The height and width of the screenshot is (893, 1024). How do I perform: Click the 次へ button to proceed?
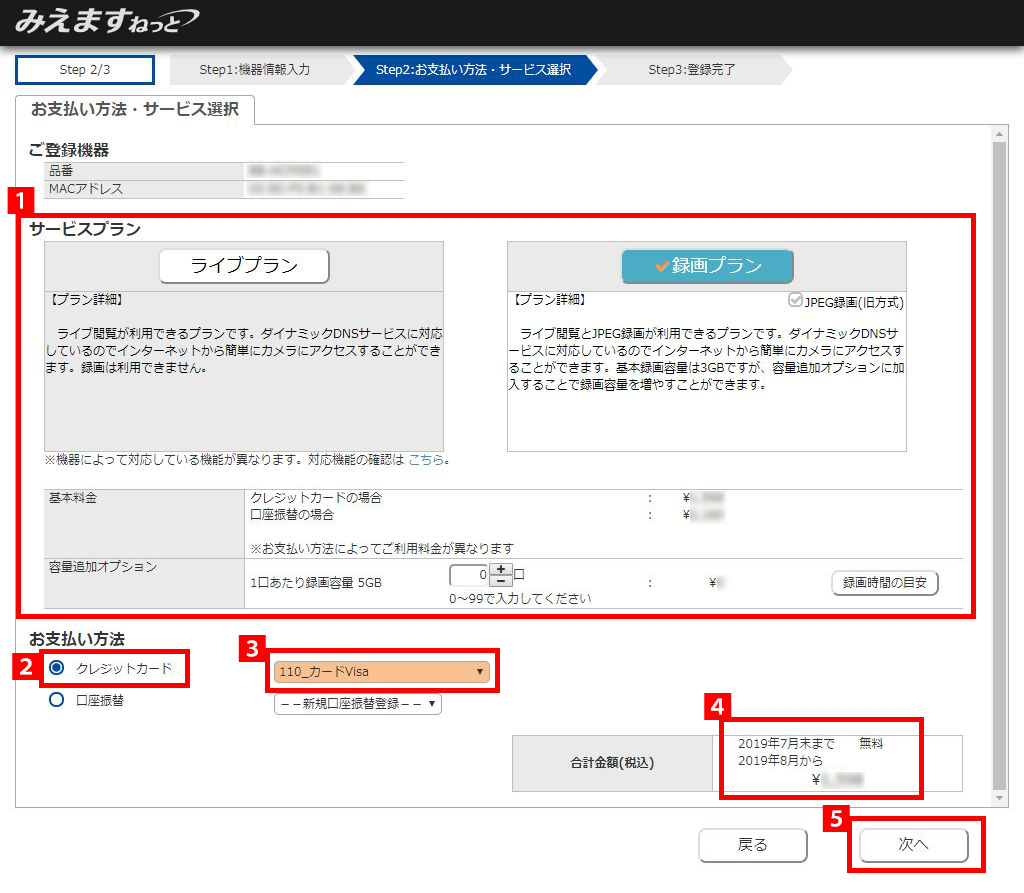coord(913,845)
